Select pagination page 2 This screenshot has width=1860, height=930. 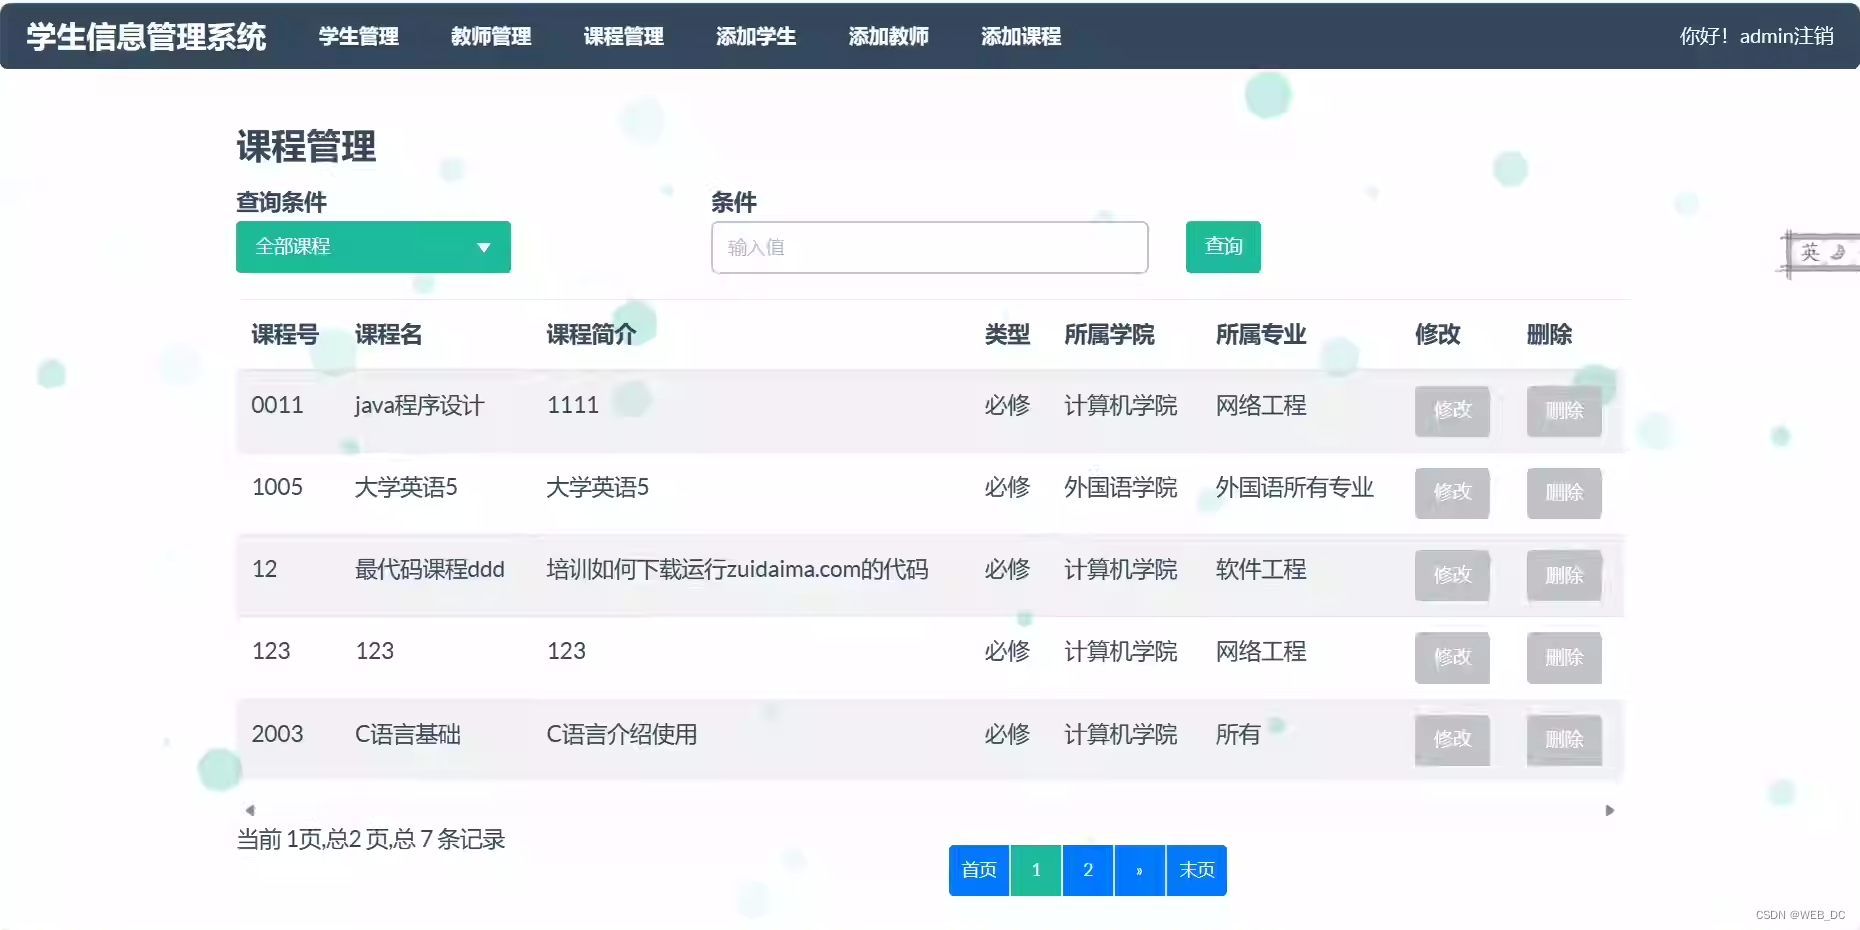pos(1088,870)
